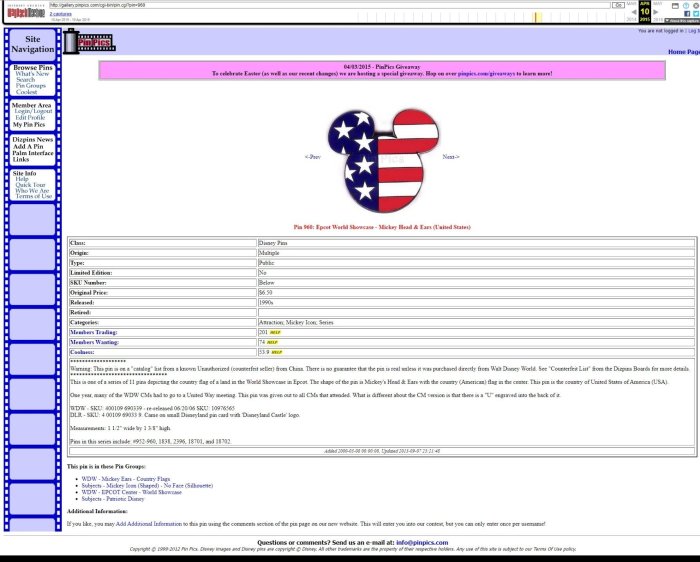Close the Wayback toolbar
The width and height of the screenshot is (700, 562).
[696, 5]
